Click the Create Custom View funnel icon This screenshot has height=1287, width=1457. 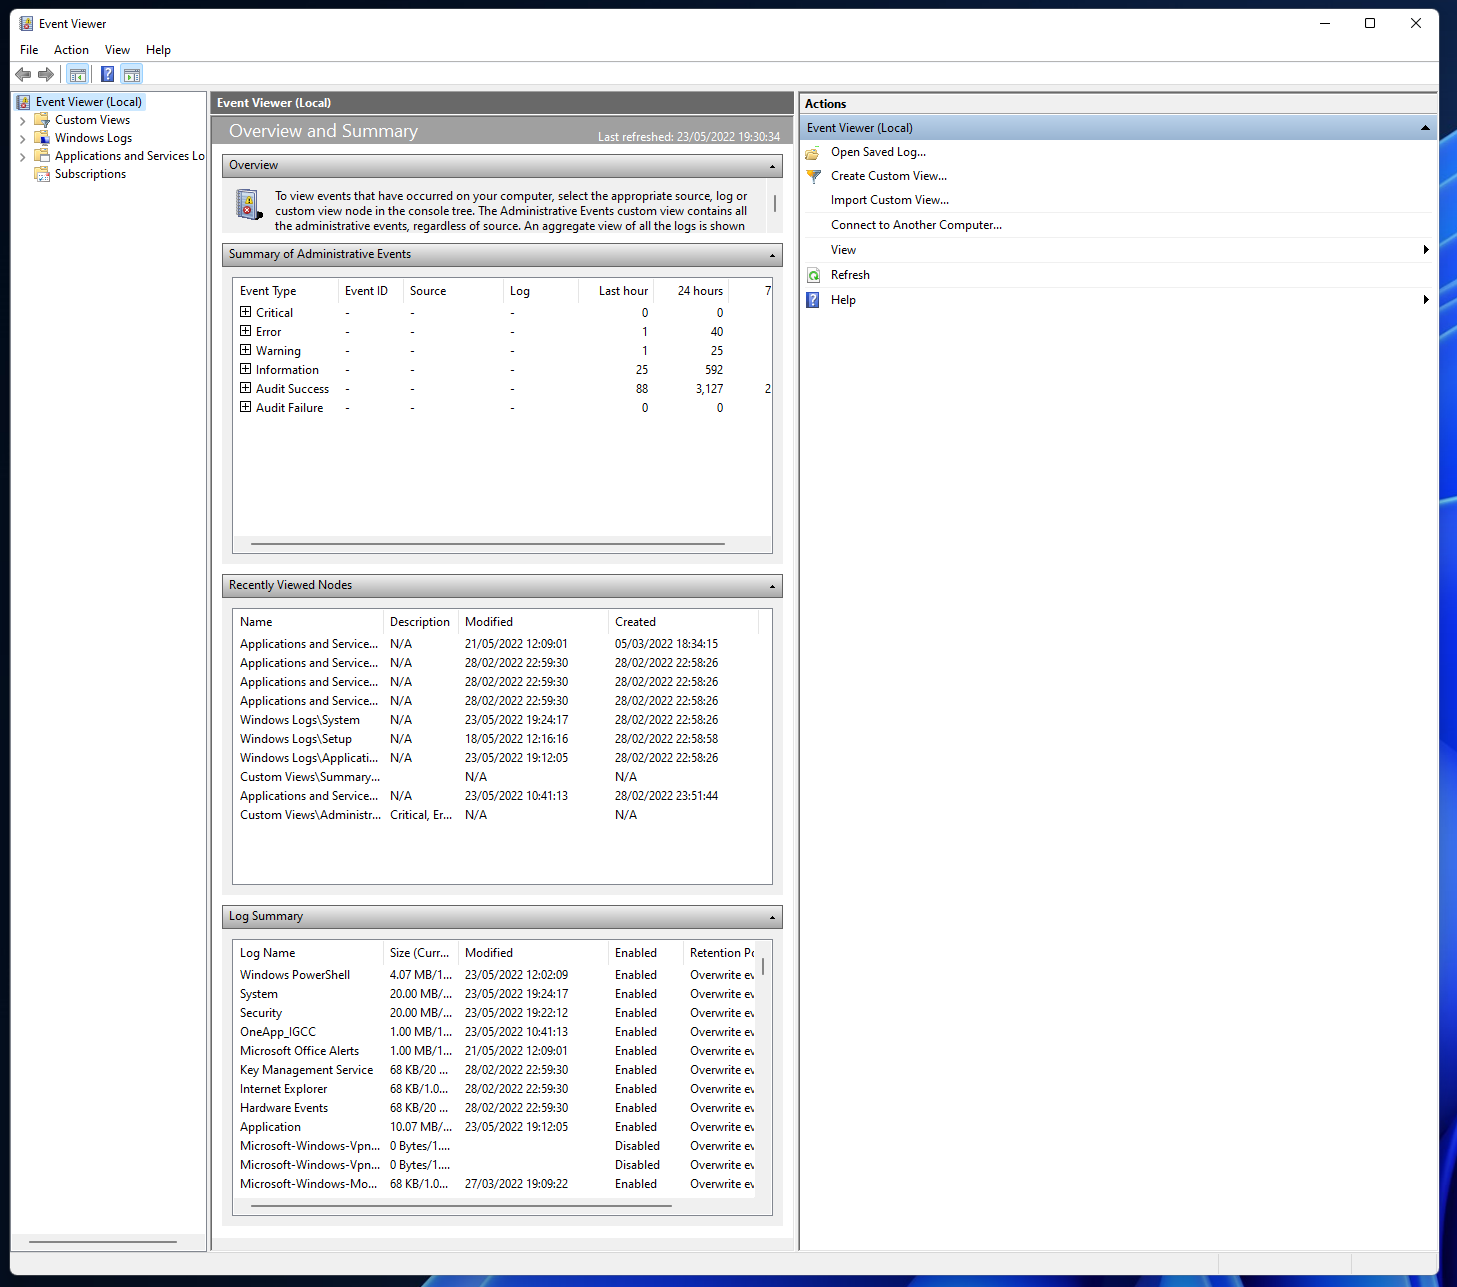(814, 176)
